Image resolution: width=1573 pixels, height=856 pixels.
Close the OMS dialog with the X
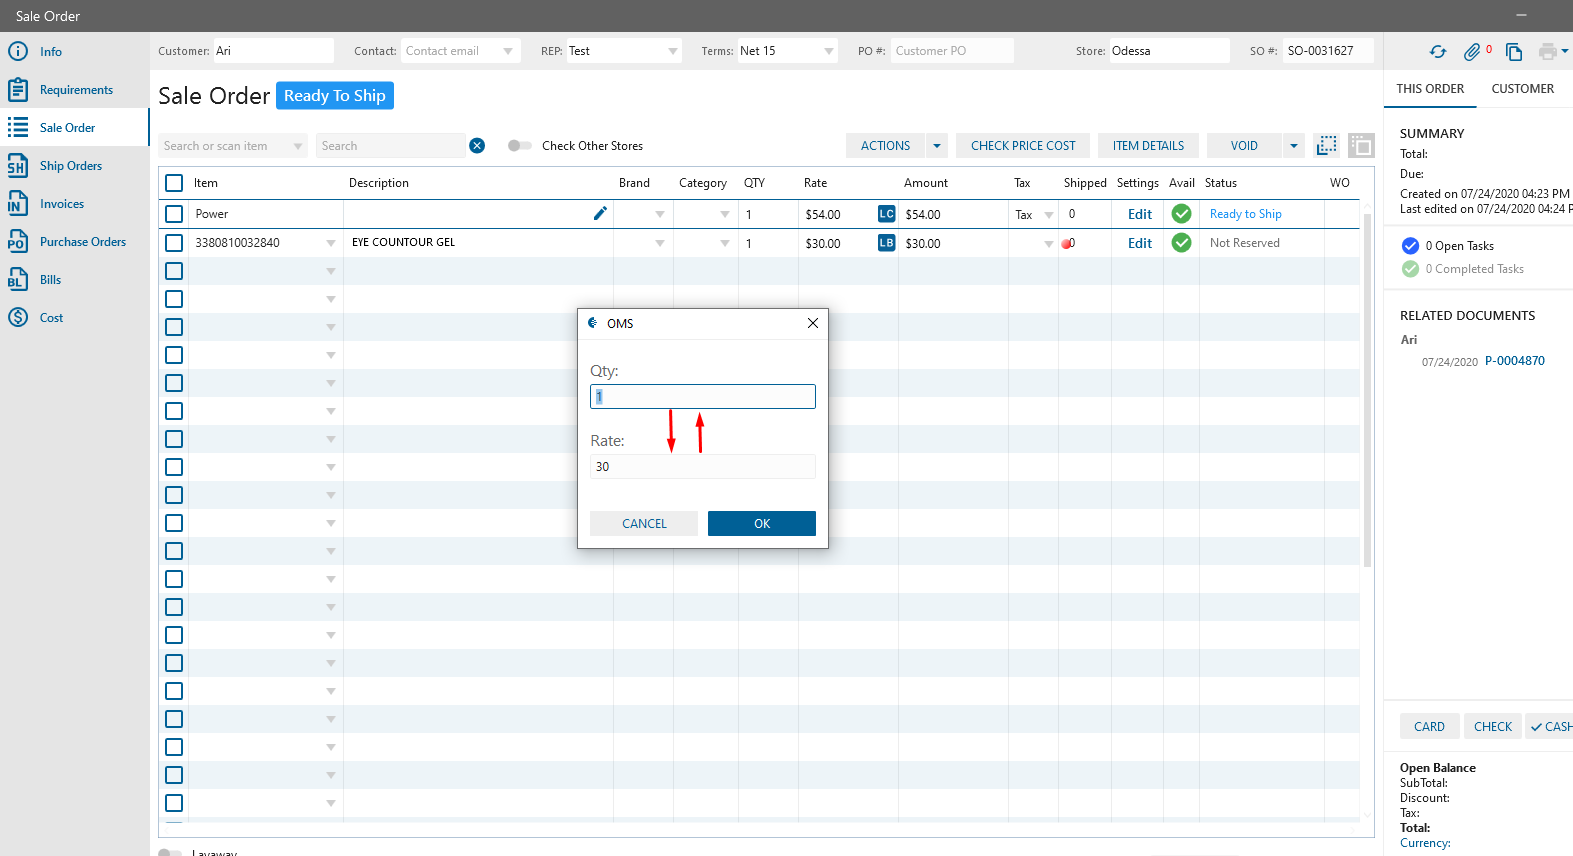(x=813, y=323)
